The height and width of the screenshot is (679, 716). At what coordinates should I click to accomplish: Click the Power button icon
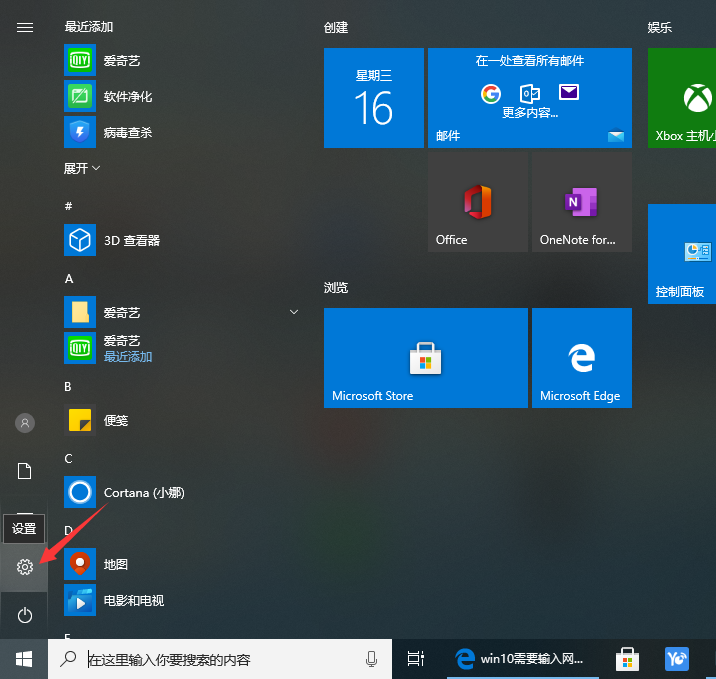tap(25, 615)
